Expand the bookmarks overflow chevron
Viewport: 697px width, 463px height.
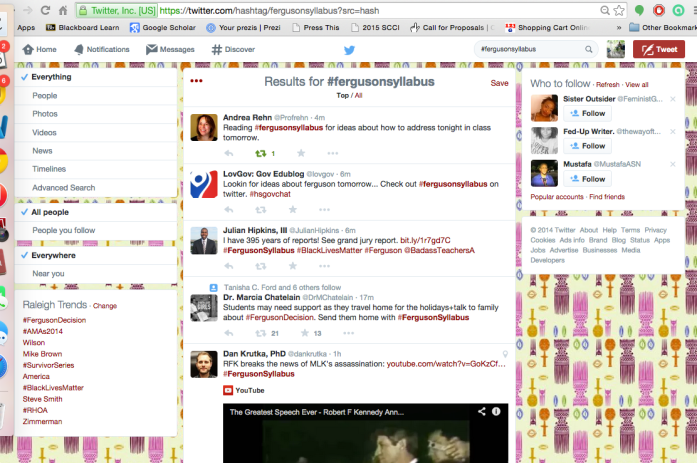point(619,28)
